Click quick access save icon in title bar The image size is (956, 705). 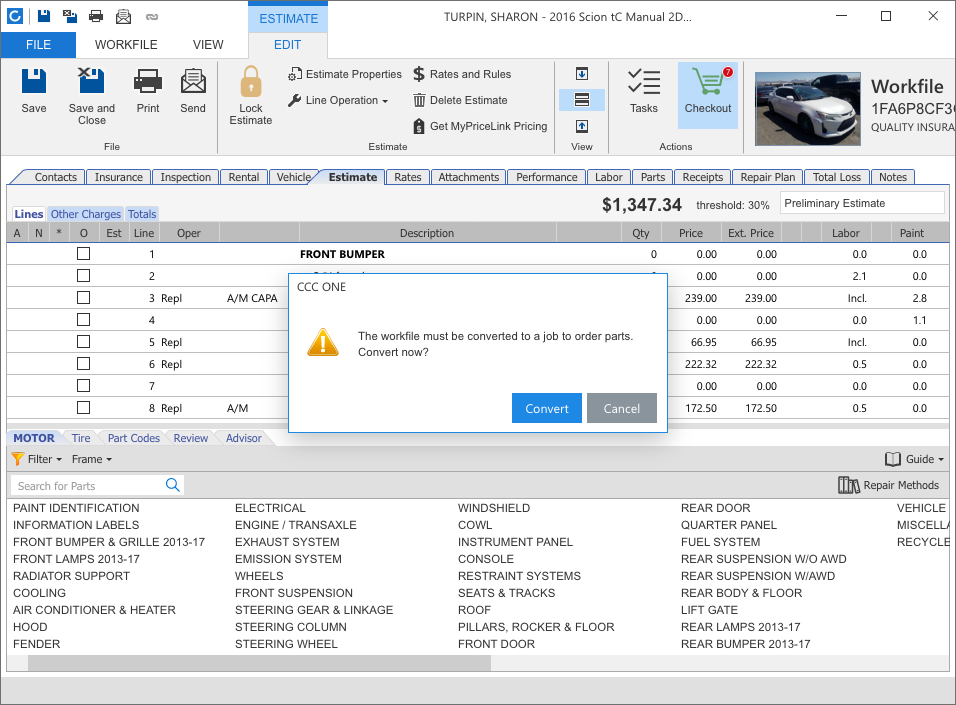(x=44, y=16)
